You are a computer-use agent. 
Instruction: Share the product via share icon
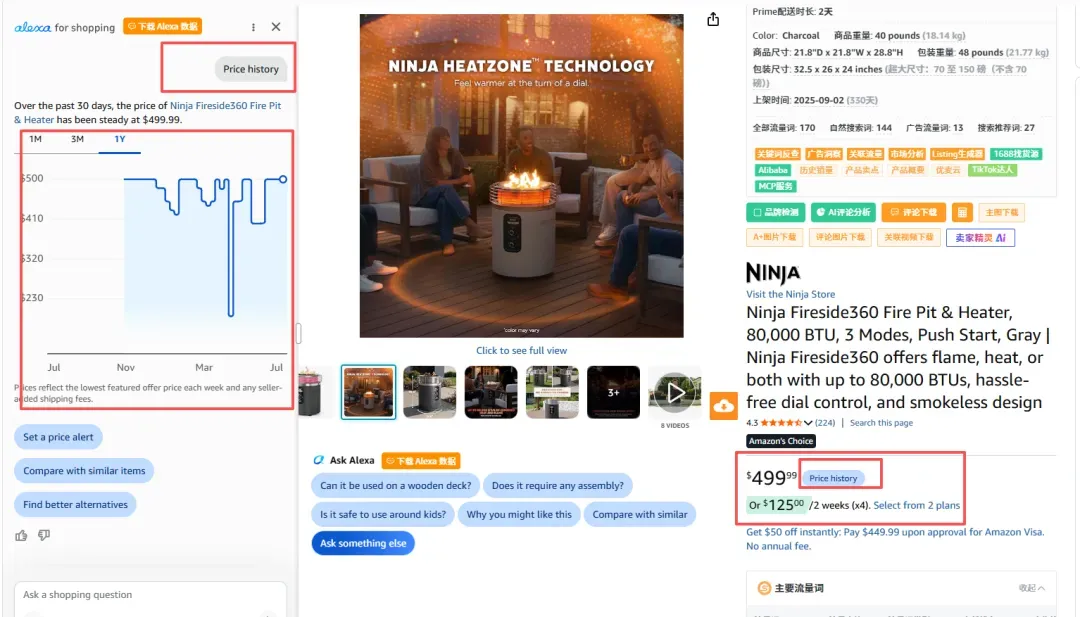pos(713,19)
